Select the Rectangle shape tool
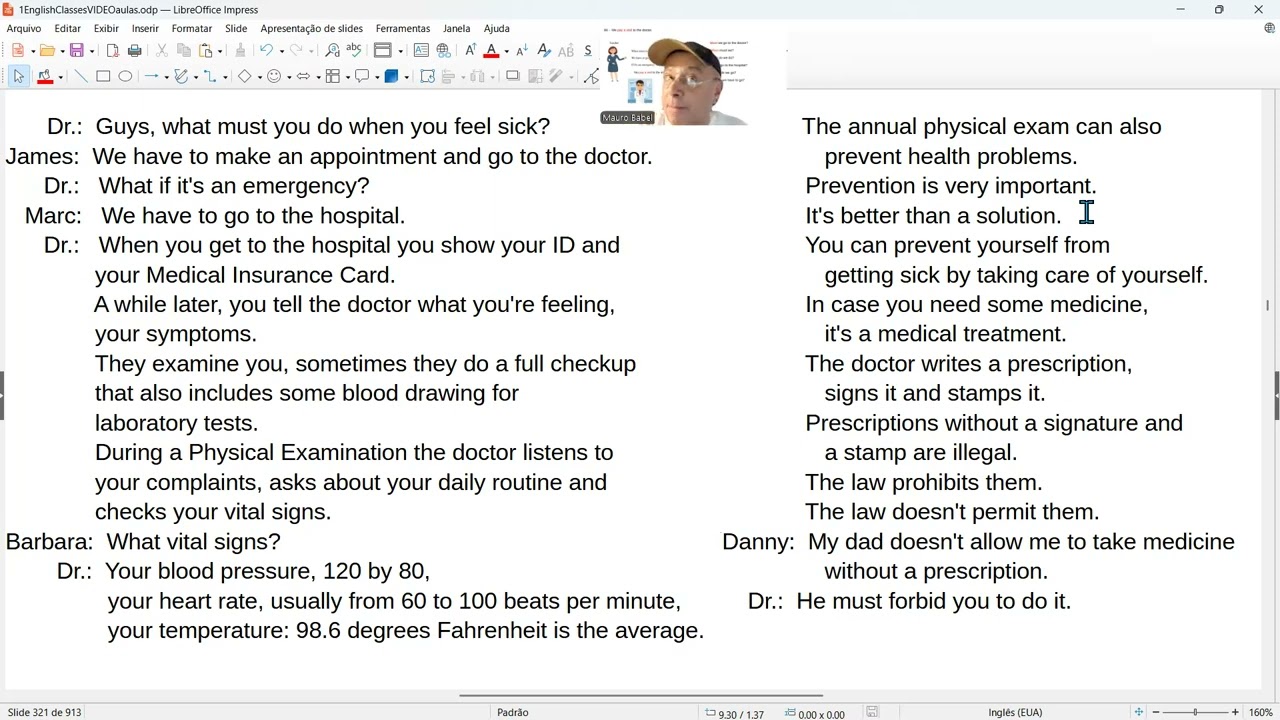The width and height of the screenshot is (1280, 720). pos(103,76)
